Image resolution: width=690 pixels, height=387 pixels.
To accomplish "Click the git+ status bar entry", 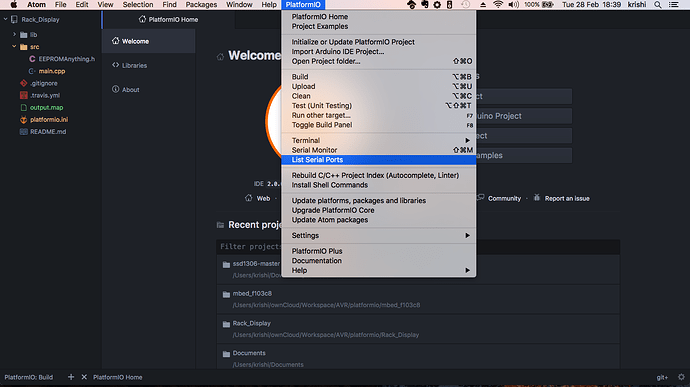I will (x=662, y=377).
